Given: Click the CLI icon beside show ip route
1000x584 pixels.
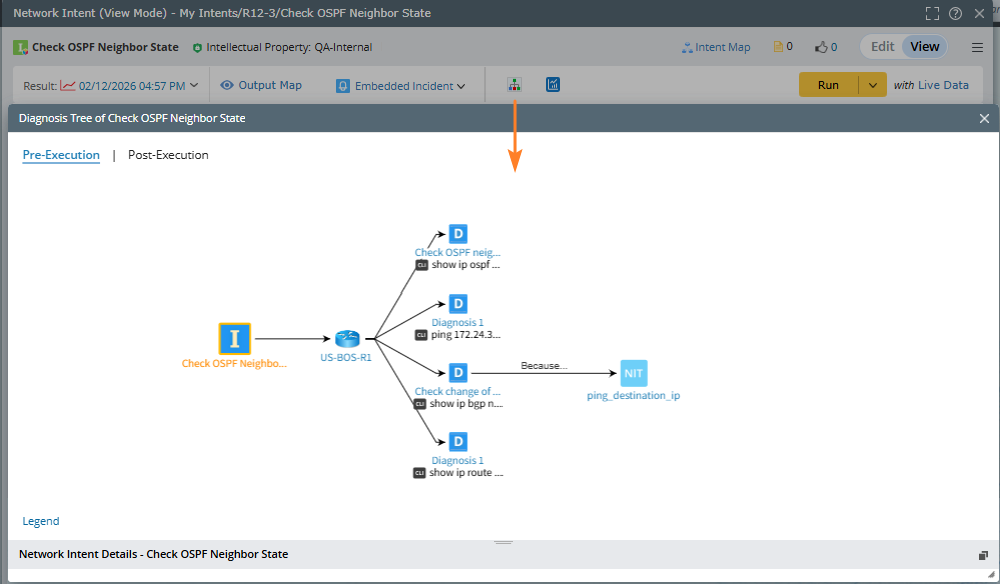Looking at the screenshot, I should pyautogui.click(x=419, y=473).
